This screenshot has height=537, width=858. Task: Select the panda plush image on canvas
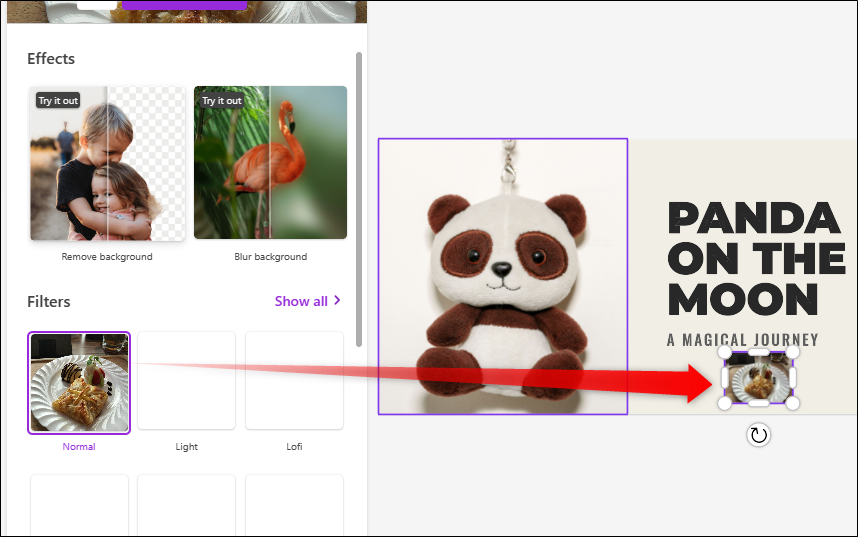502,276
